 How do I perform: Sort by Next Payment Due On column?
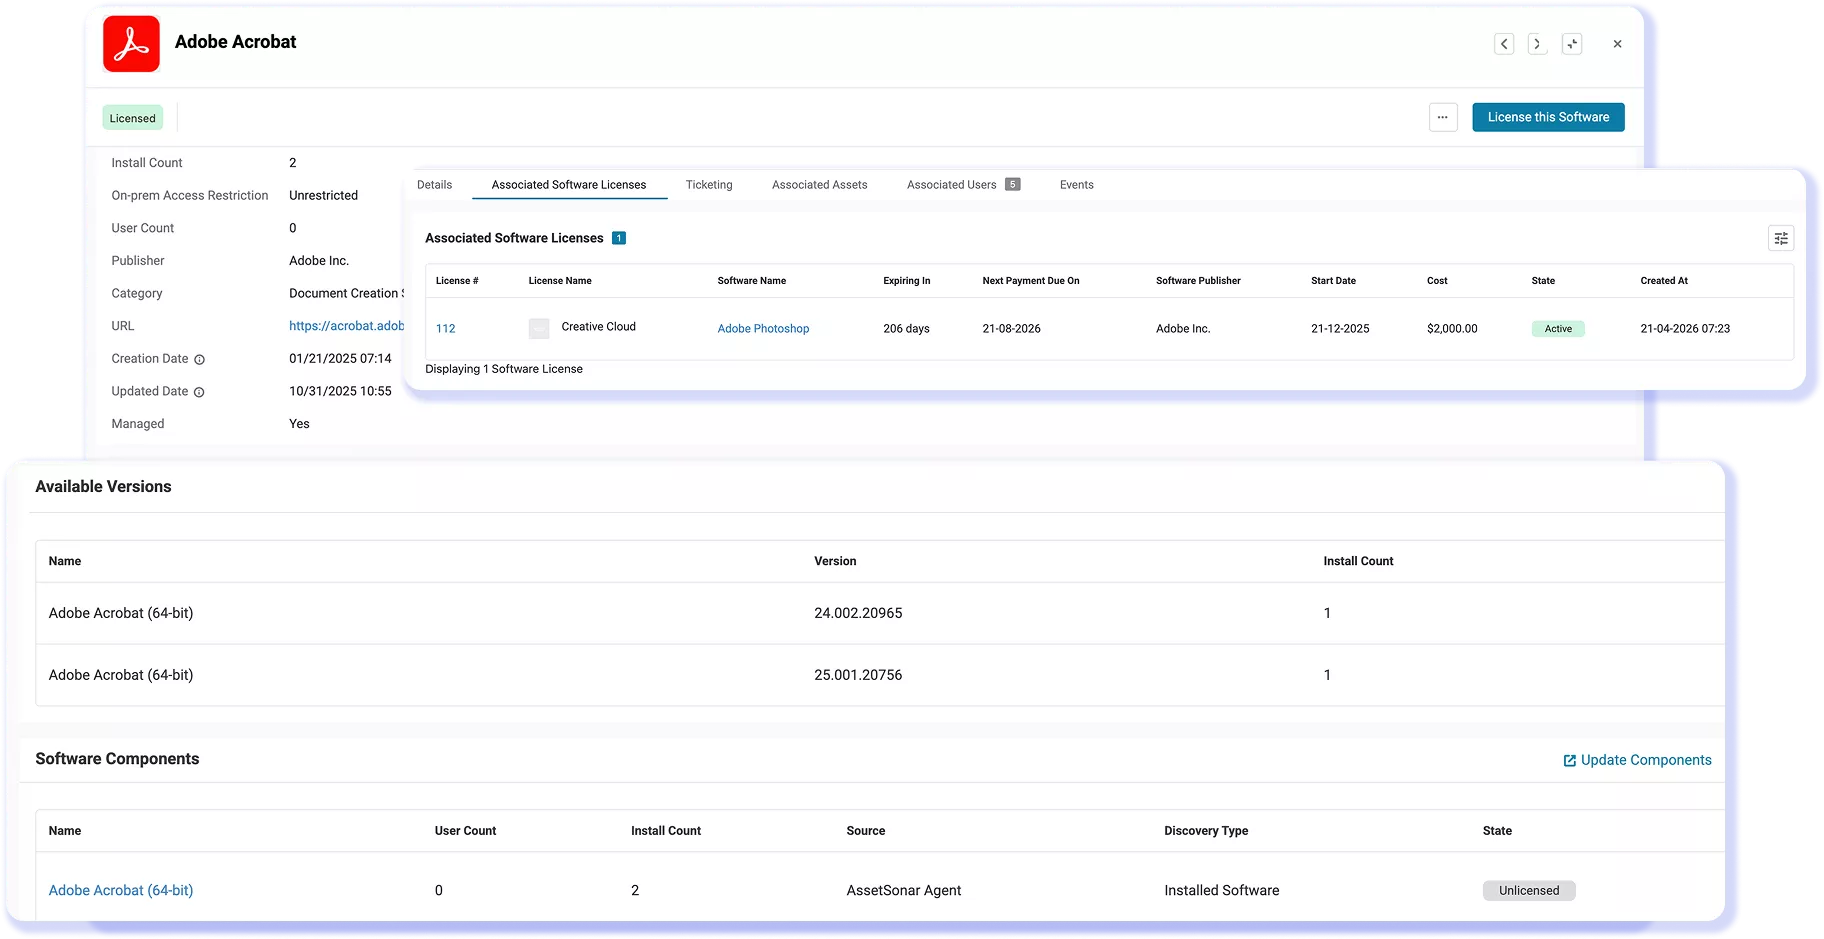(1031, 281)
